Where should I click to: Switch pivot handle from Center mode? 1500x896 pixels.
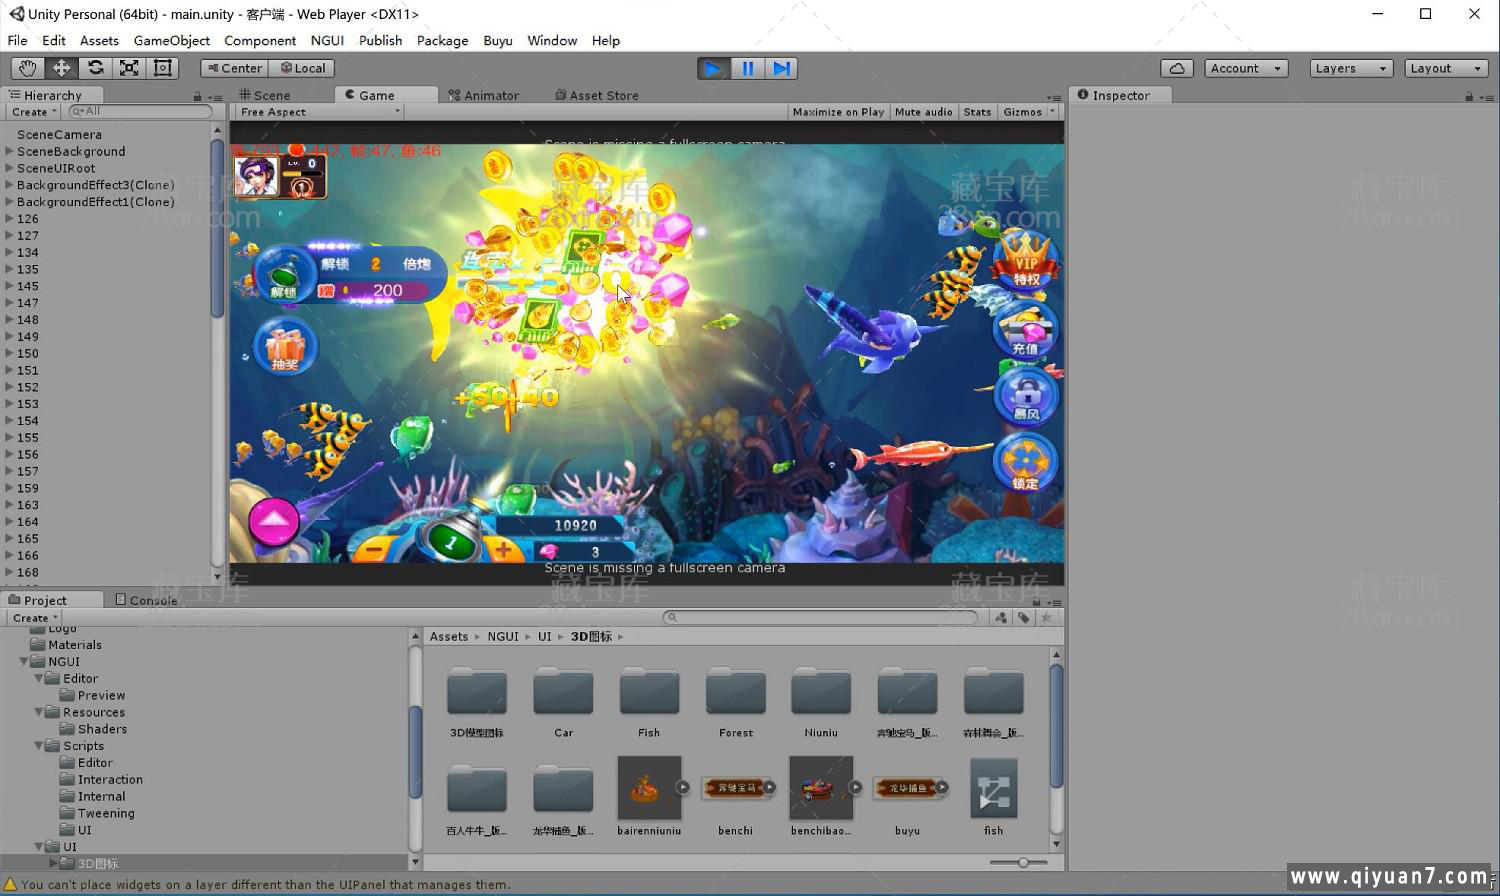233,67
